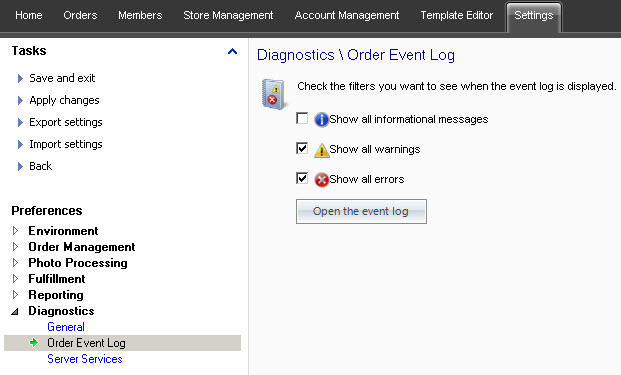621x375 pixels.
Task: Select the Photo Processing category label
Action: click(78, 263)
